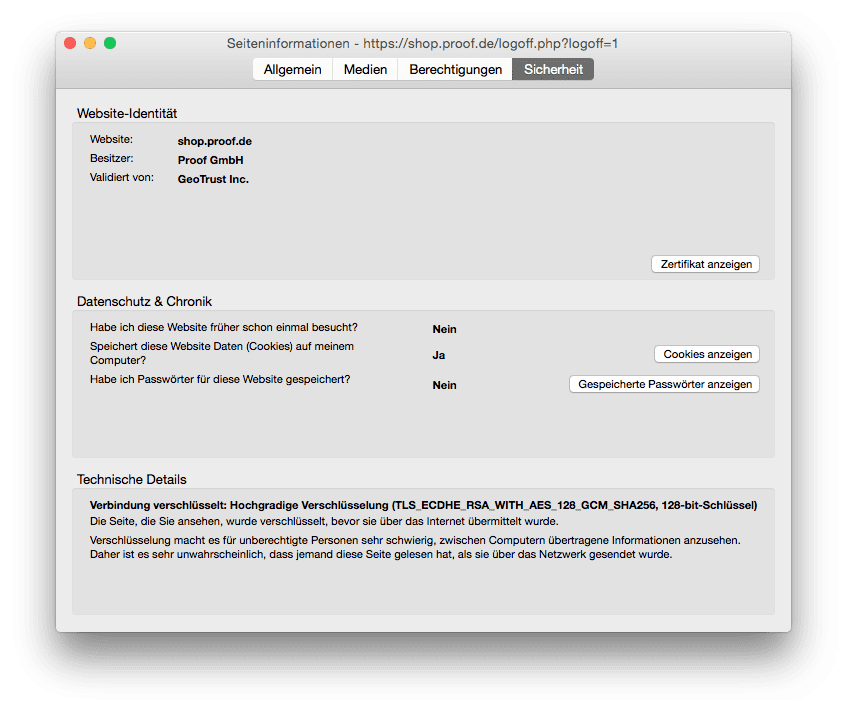Viewport: 847px width, 712px height.
Task: Click the 'Besitzer:' label
Action: click(111, 158)
